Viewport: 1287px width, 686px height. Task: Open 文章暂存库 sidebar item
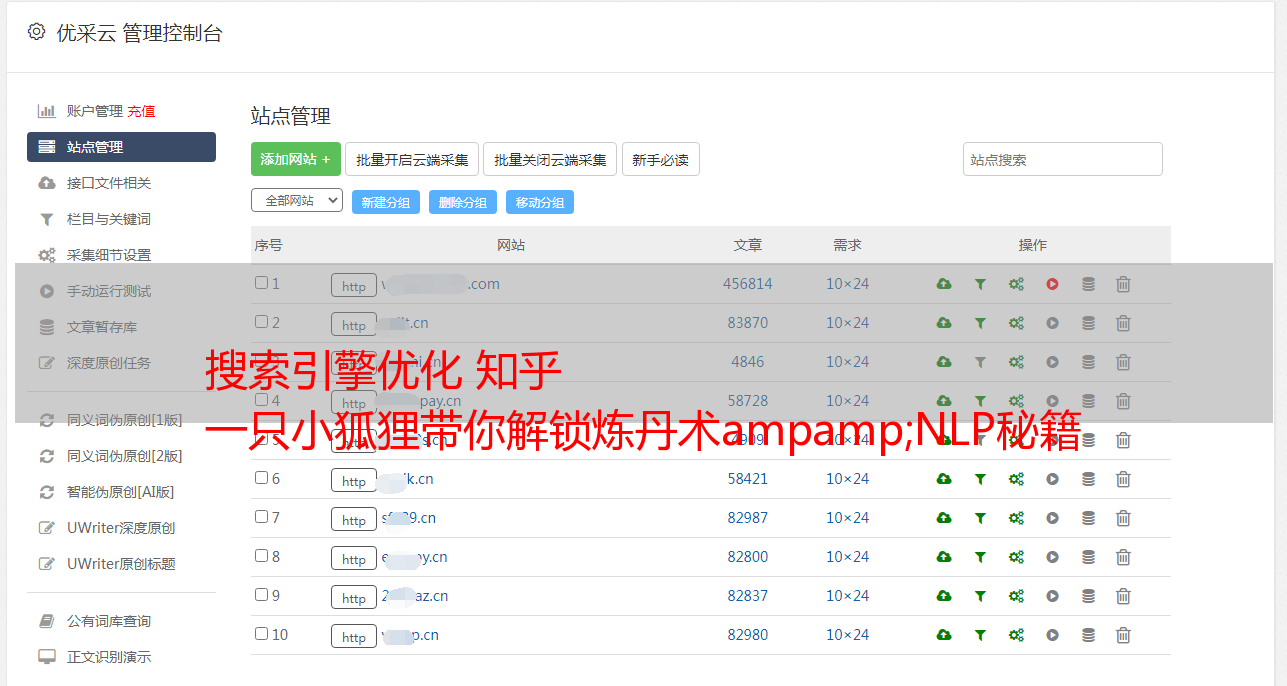pos(102,327)
